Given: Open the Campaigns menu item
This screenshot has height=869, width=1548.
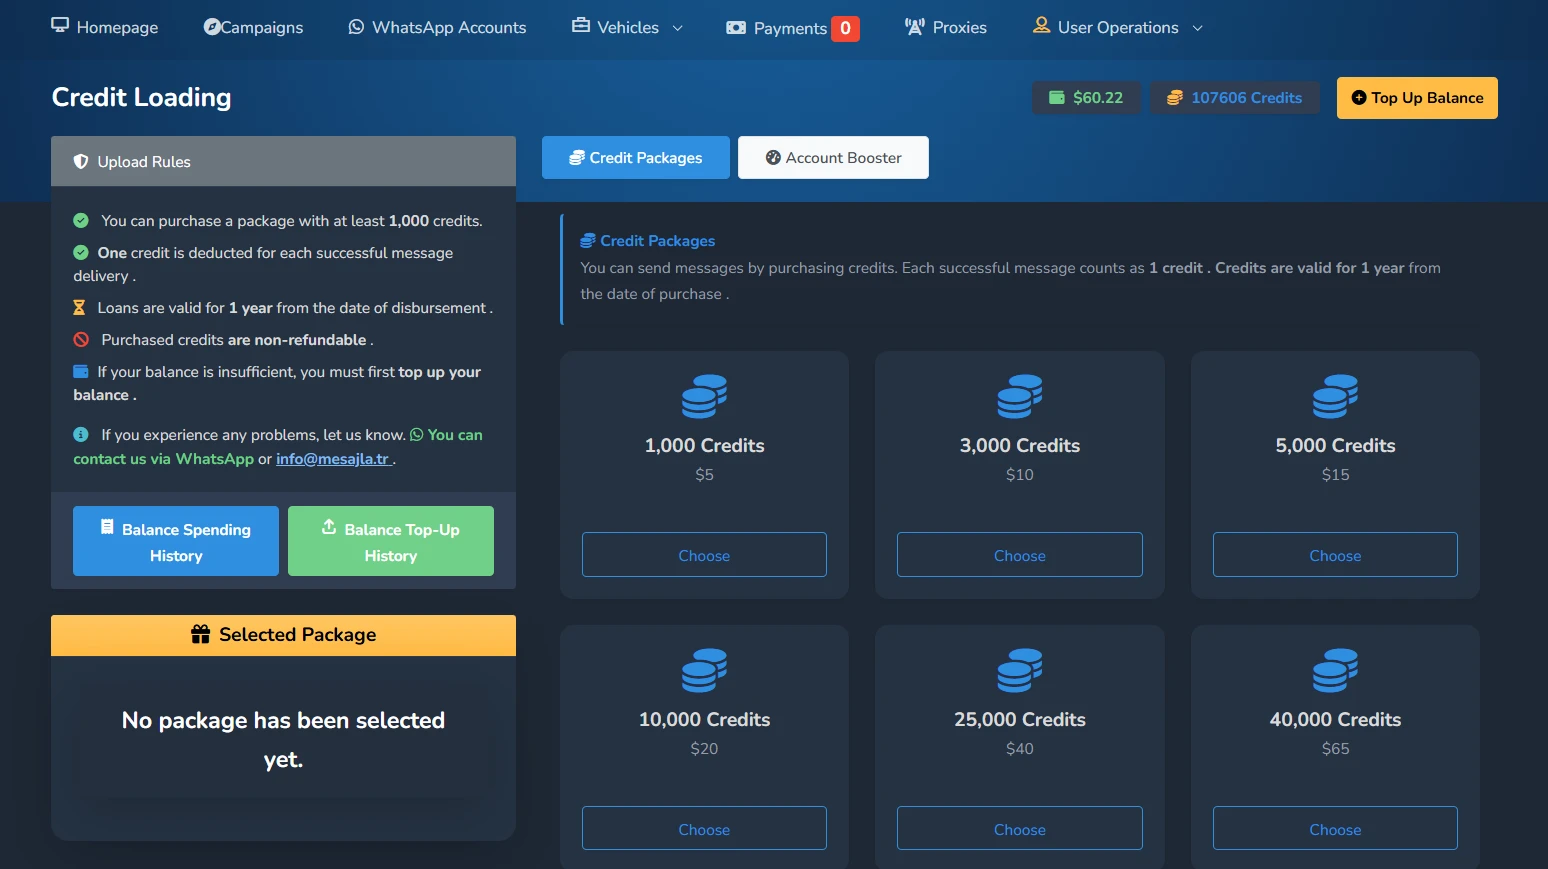Looking at the screenshot, I should point(253,27).
